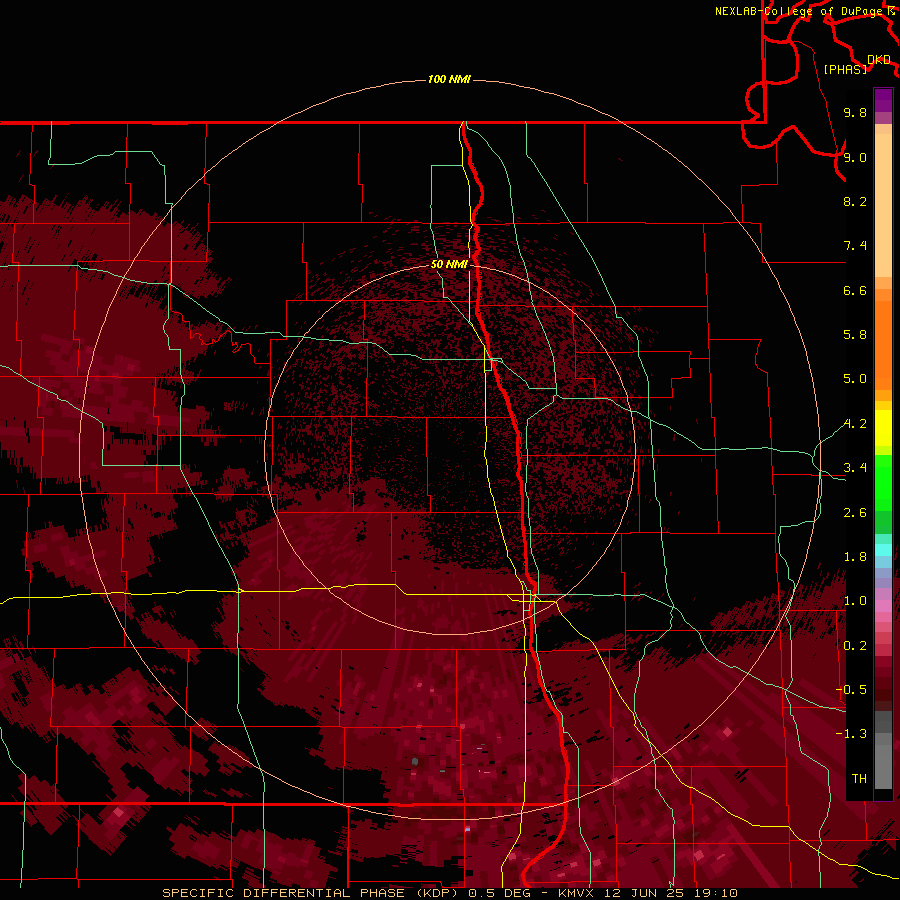
Task: Click the 4.2 value on the scale
Action: tap(855, 424)
